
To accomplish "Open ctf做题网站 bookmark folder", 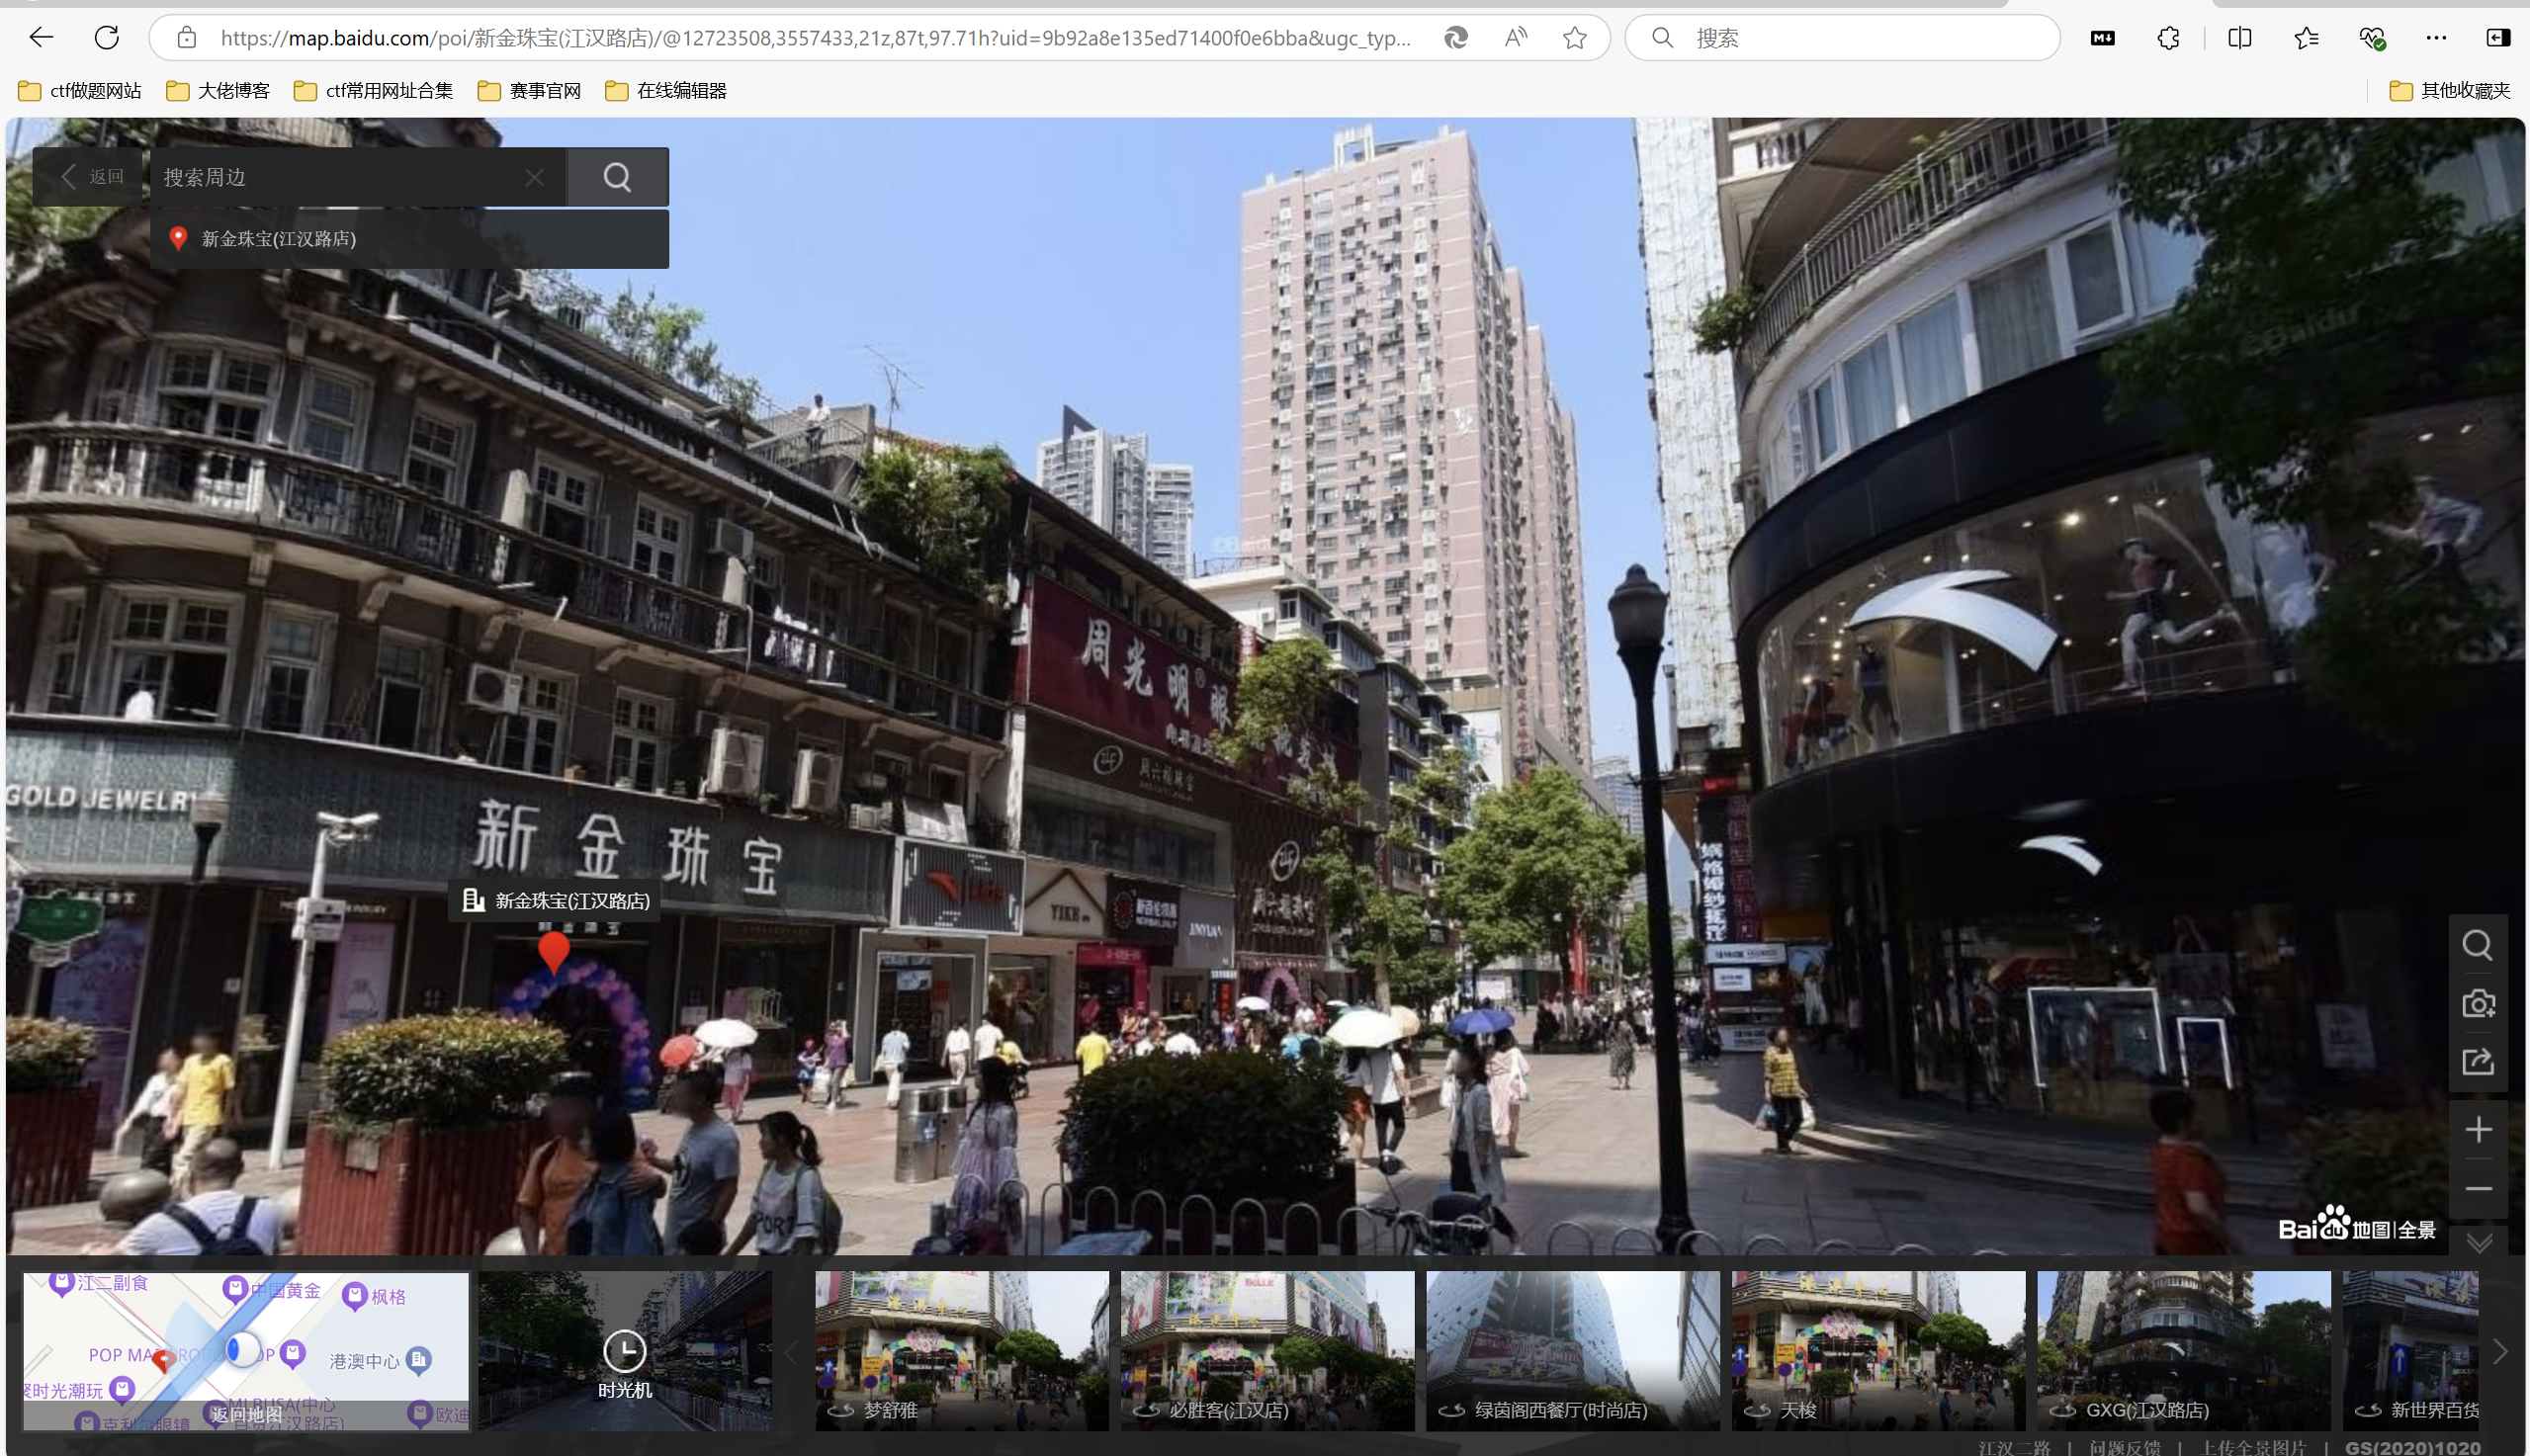I will (80, 91).
